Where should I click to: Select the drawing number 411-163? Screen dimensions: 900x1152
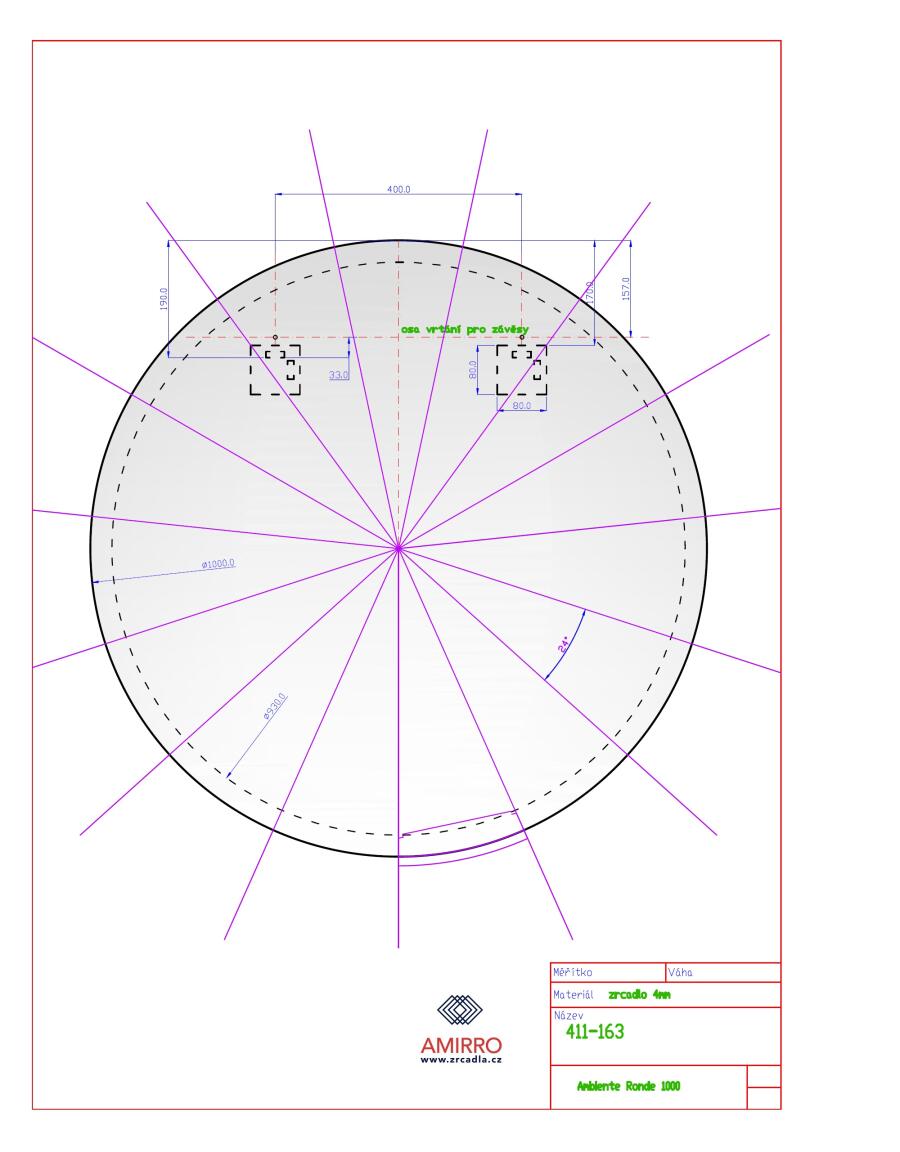click(x=589, y=1033)
